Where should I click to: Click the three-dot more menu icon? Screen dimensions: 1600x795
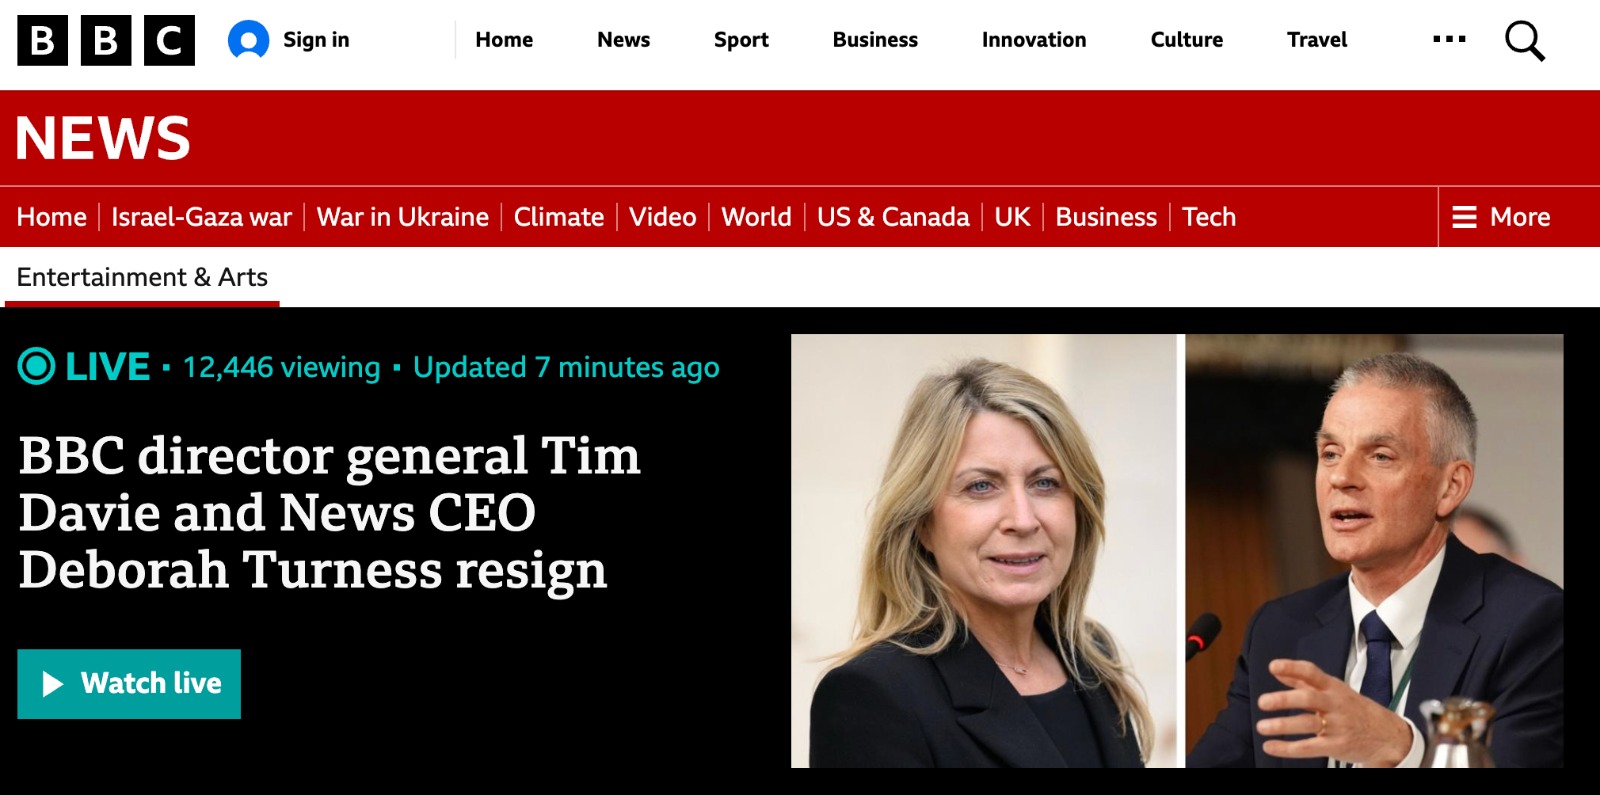(x=1449, y=40)
